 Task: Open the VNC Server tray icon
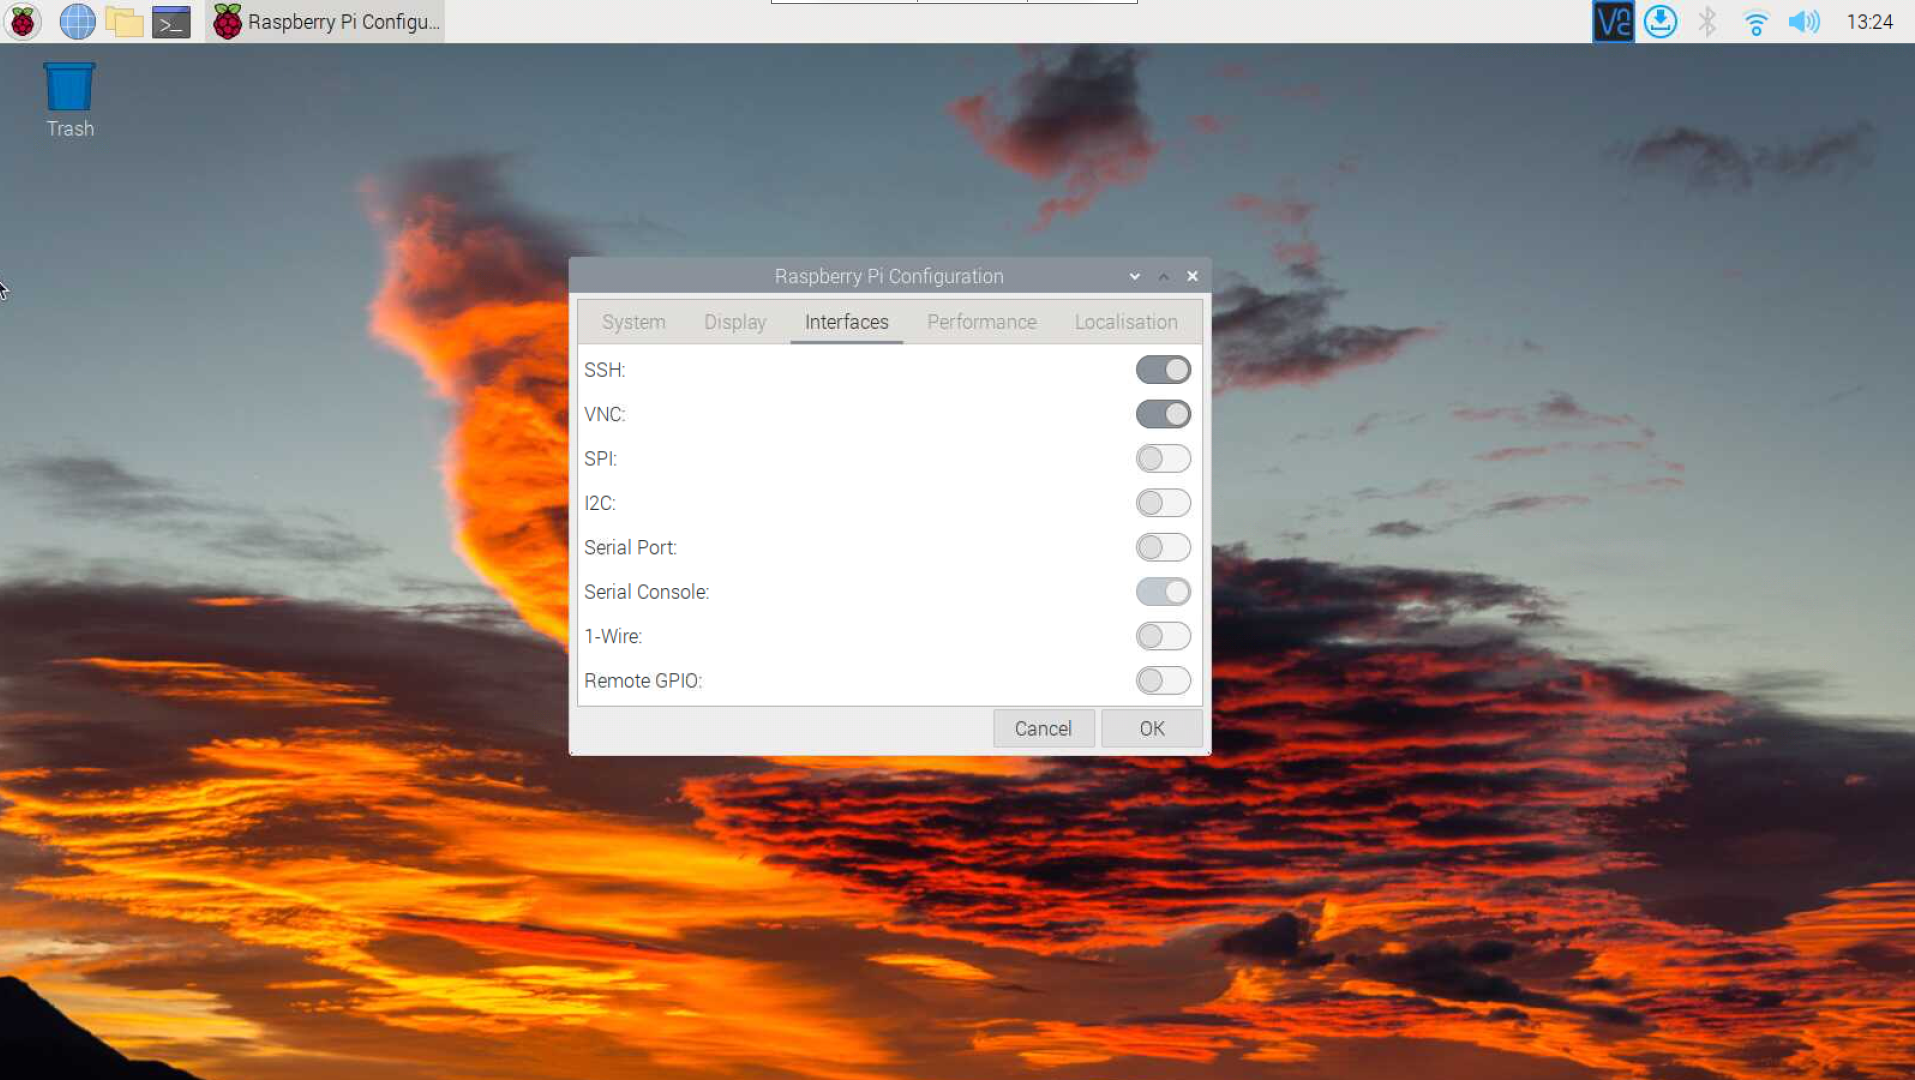point(1612,21)
